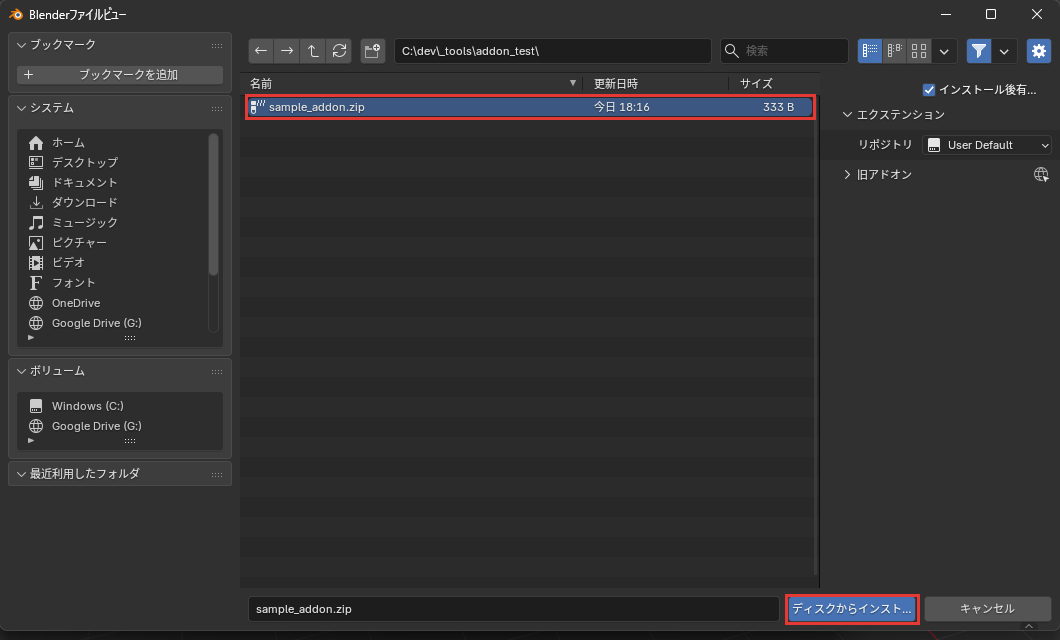The width and height of the screenshot is (1060, 640).
Task: Switch to thumbnail display mode
Action: [x=919, y=51]
